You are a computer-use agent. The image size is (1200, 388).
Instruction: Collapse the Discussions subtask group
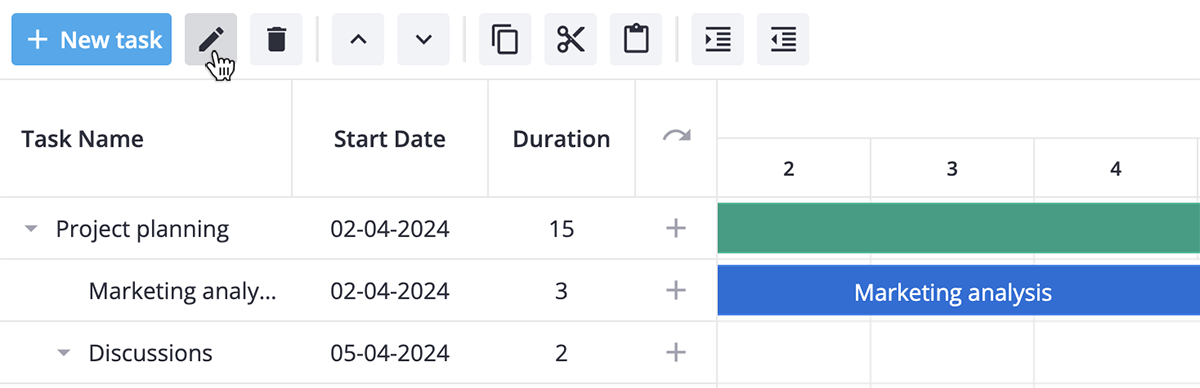click(64, 353)
